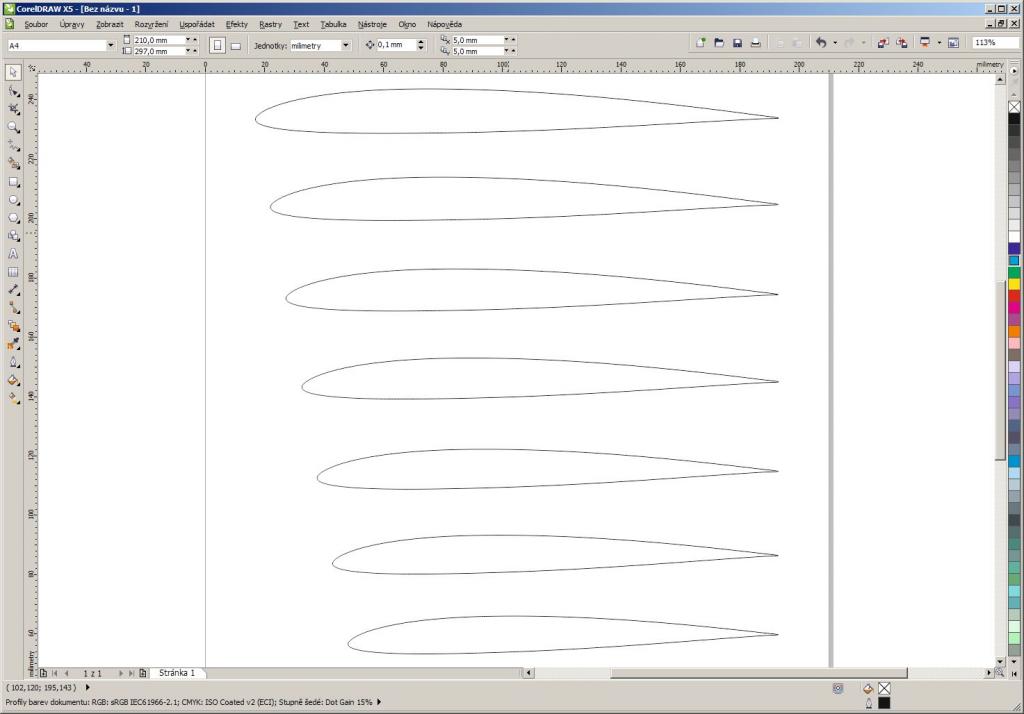1024x714 pixels.
Task: Click the page width 210,0 mm field
Action: pyautogui.click(x=156, y=40)
